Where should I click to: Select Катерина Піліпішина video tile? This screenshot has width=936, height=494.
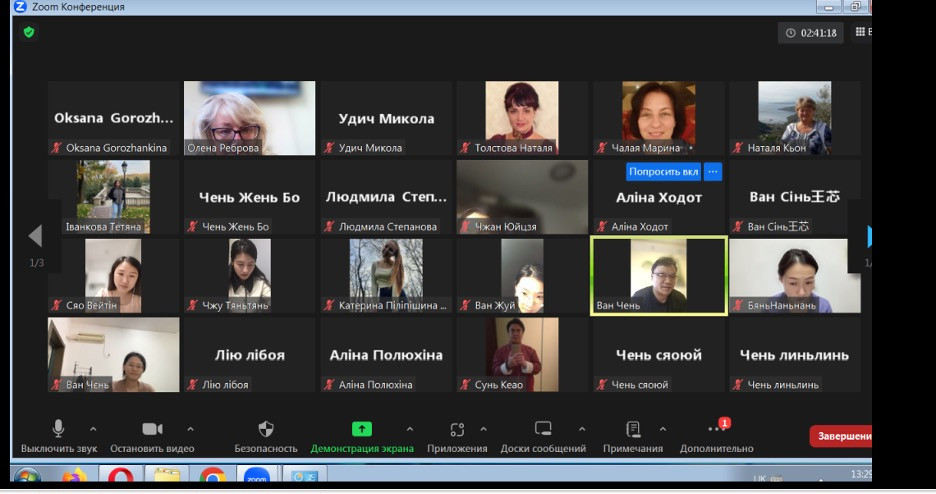(x=386, y=276)
